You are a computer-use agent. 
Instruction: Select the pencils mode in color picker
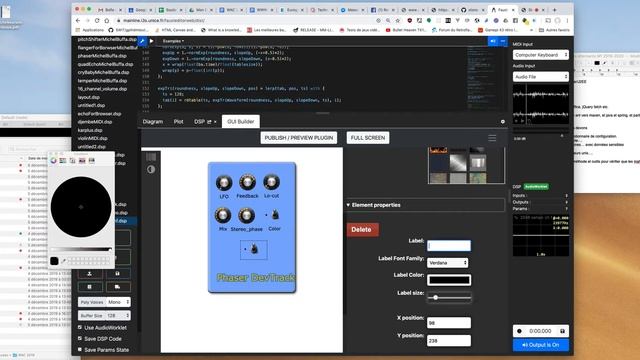(x=92, y=160)
